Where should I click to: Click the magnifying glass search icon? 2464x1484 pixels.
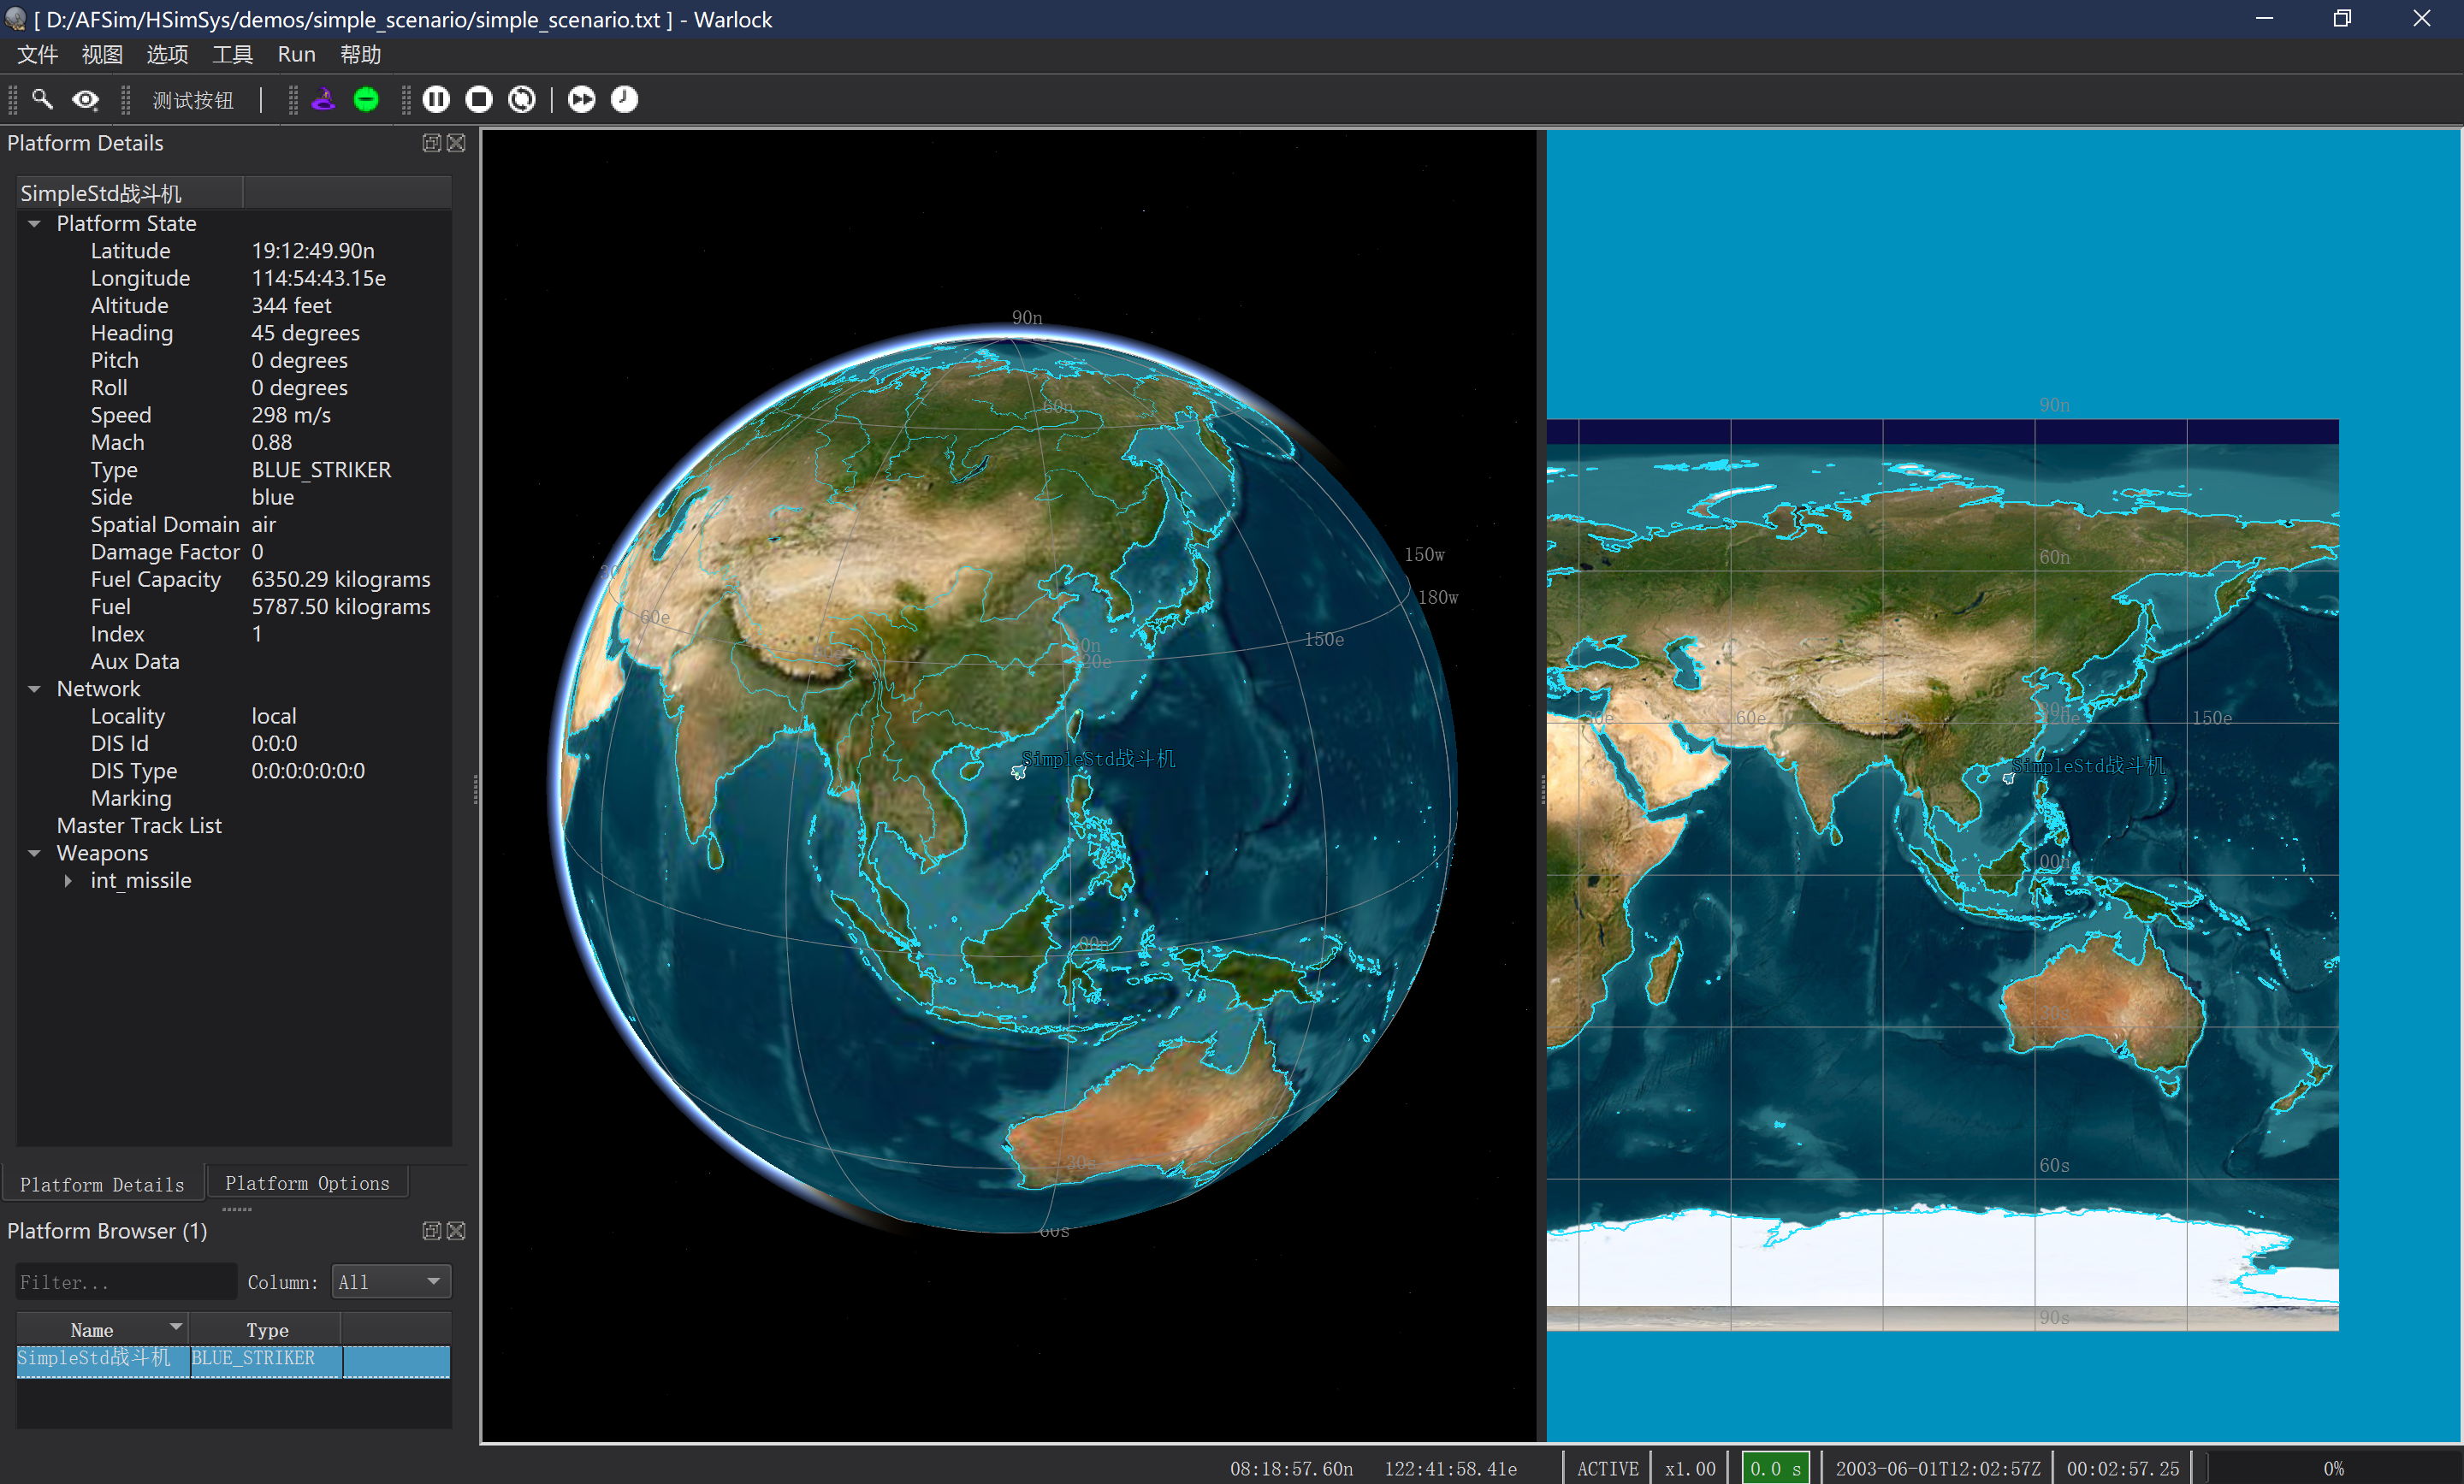pos(42,99)
